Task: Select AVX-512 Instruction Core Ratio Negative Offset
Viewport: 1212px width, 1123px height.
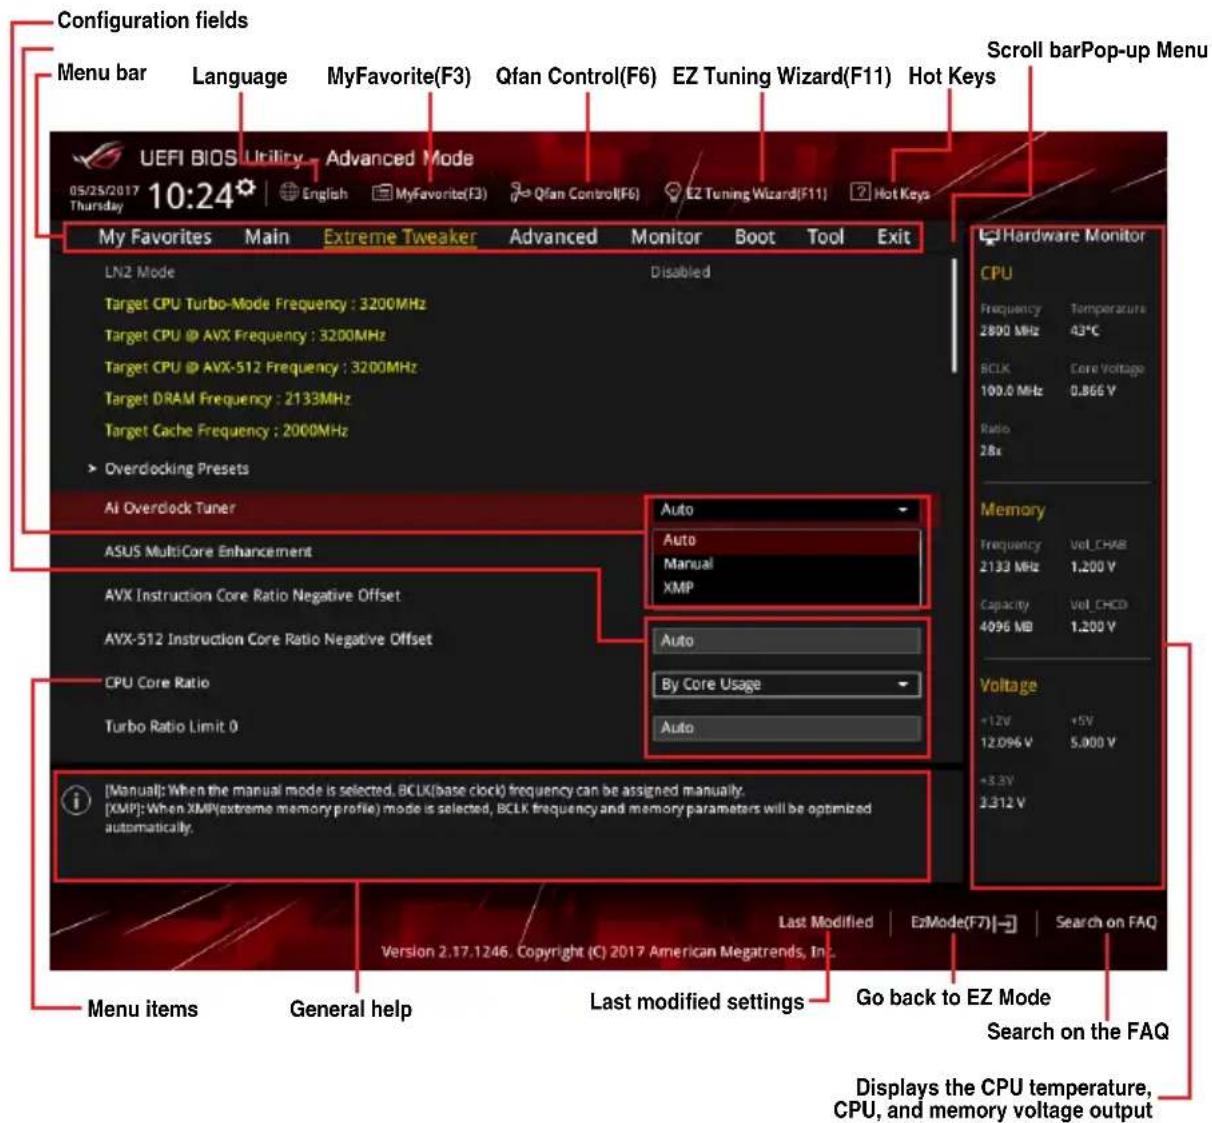Action: tap(268, 639)
